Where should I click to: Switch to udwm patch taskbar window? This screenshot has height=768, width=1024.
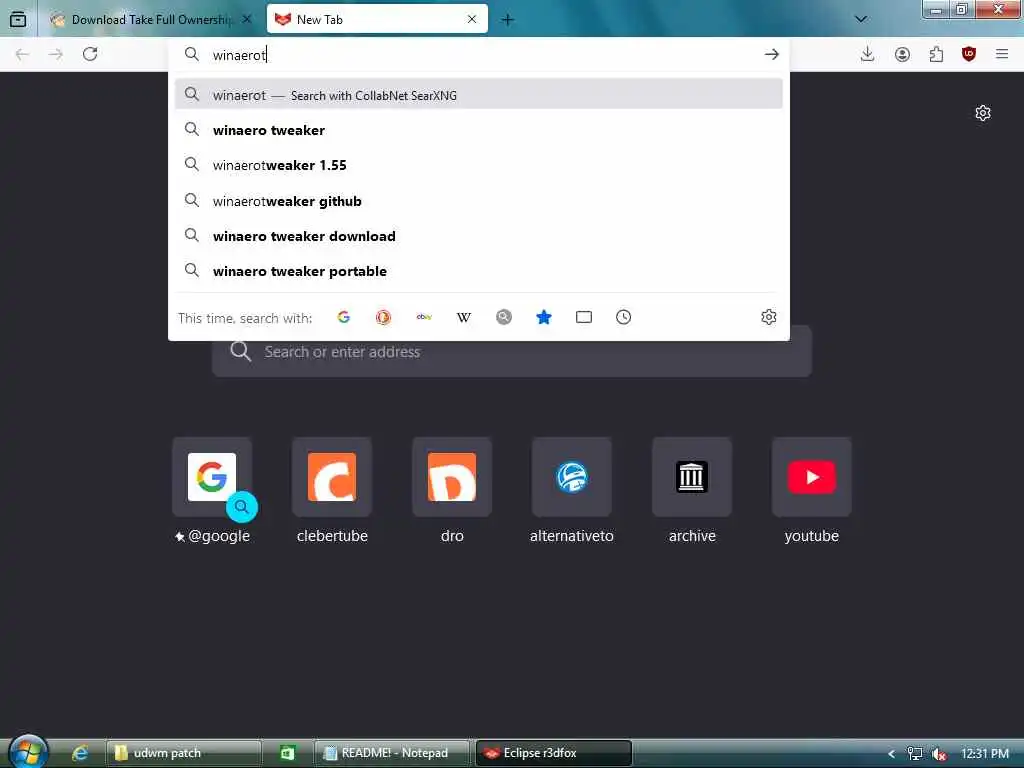point(184,753)
